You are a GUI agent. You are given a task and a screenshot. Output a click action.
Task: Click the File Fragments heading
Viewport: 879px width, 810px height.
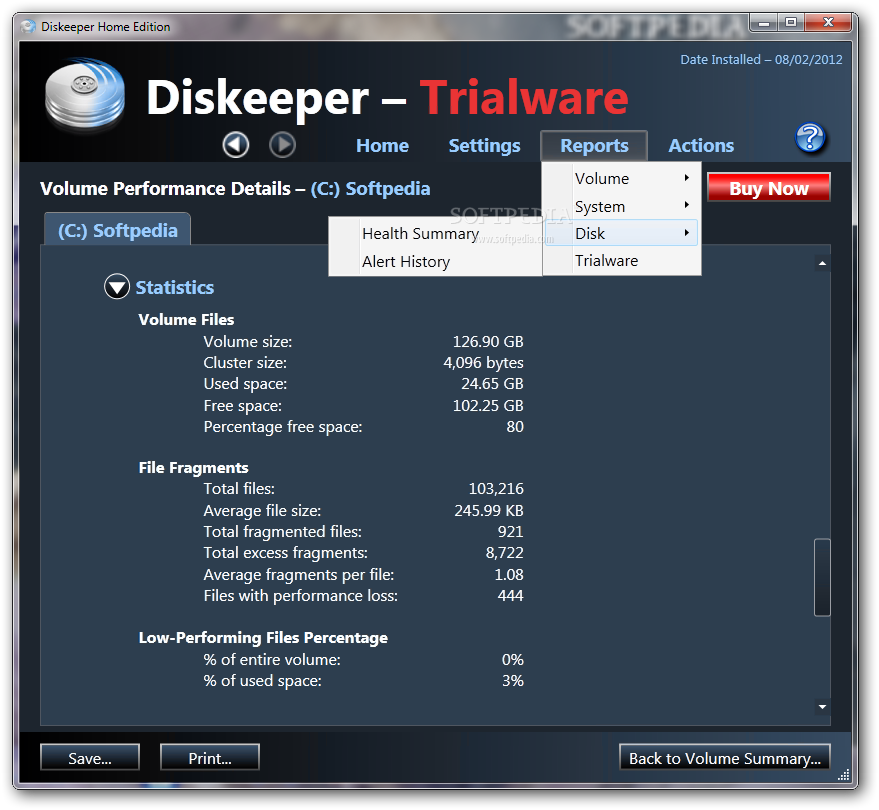(x=193, y=468)
